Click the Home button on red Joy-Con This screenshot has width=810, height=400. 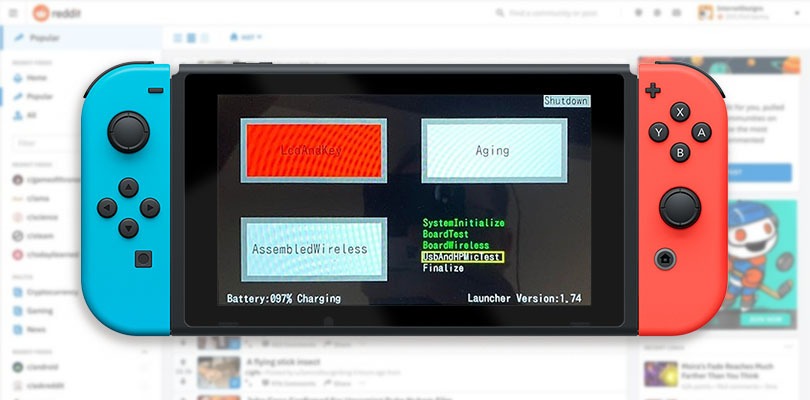(x=665, y=259)
